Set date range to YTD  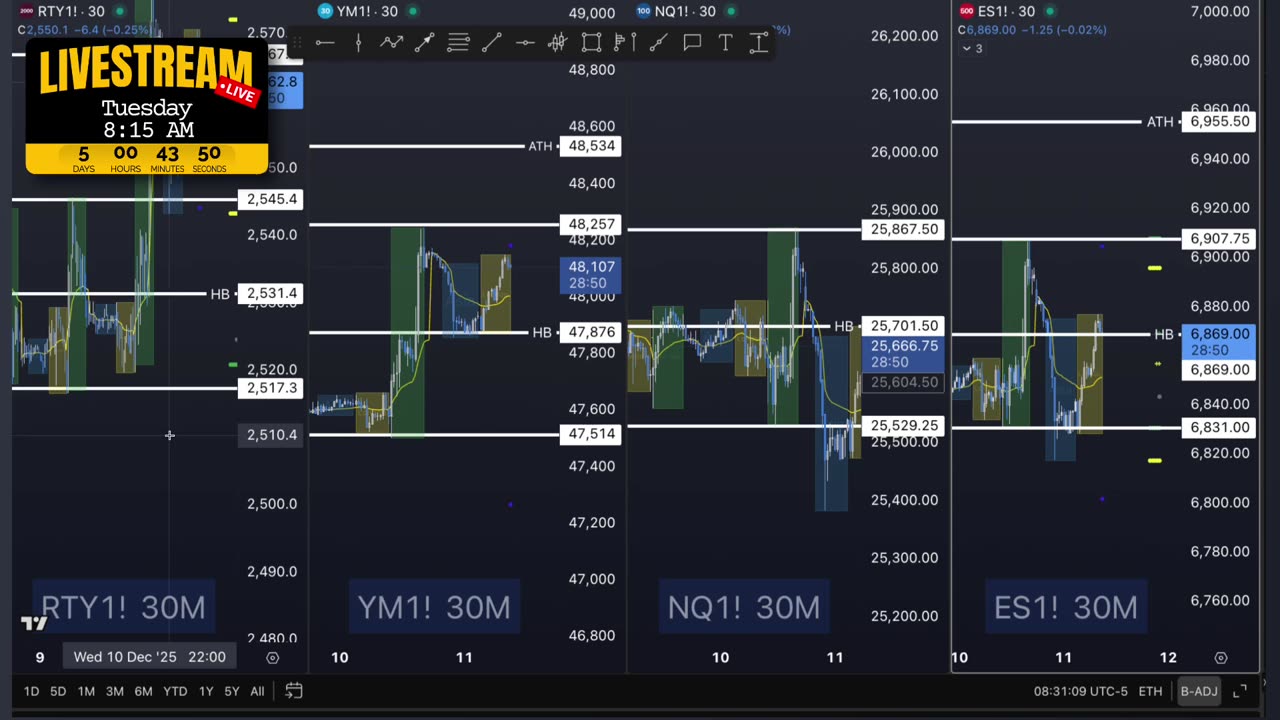tap(175, 691)
